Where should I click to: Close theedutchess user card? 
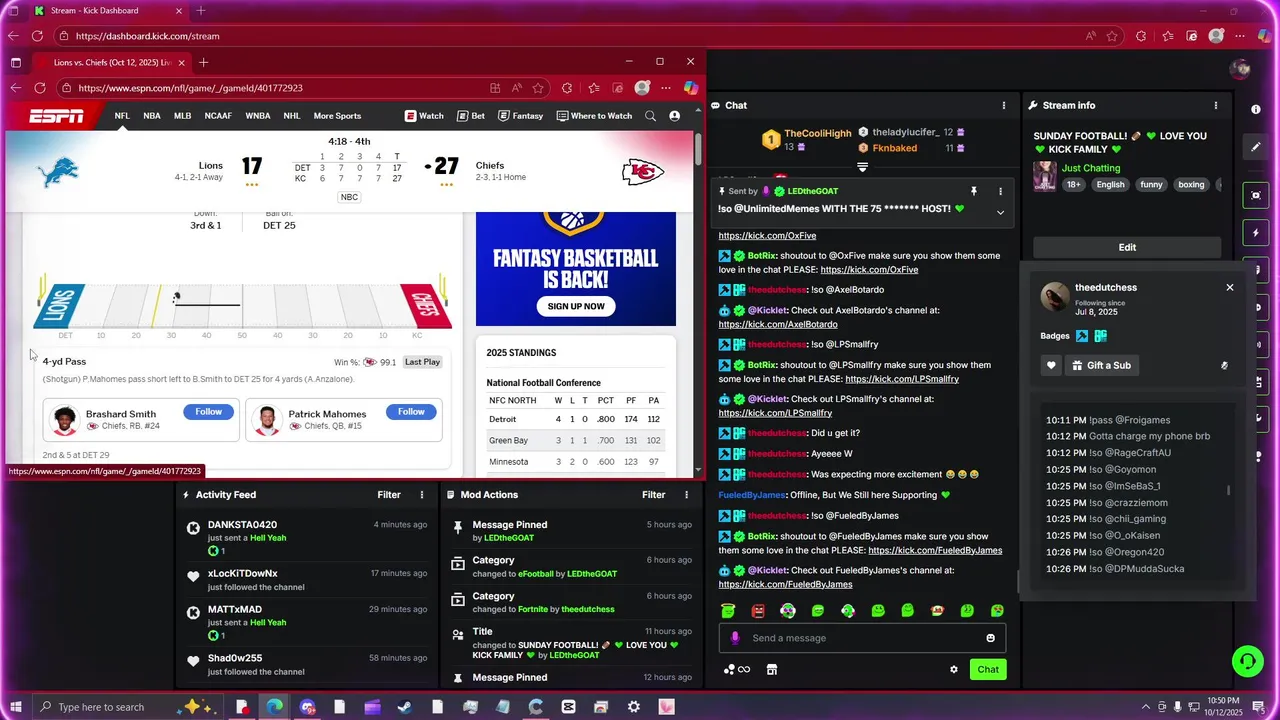[x=1230, y=288]
